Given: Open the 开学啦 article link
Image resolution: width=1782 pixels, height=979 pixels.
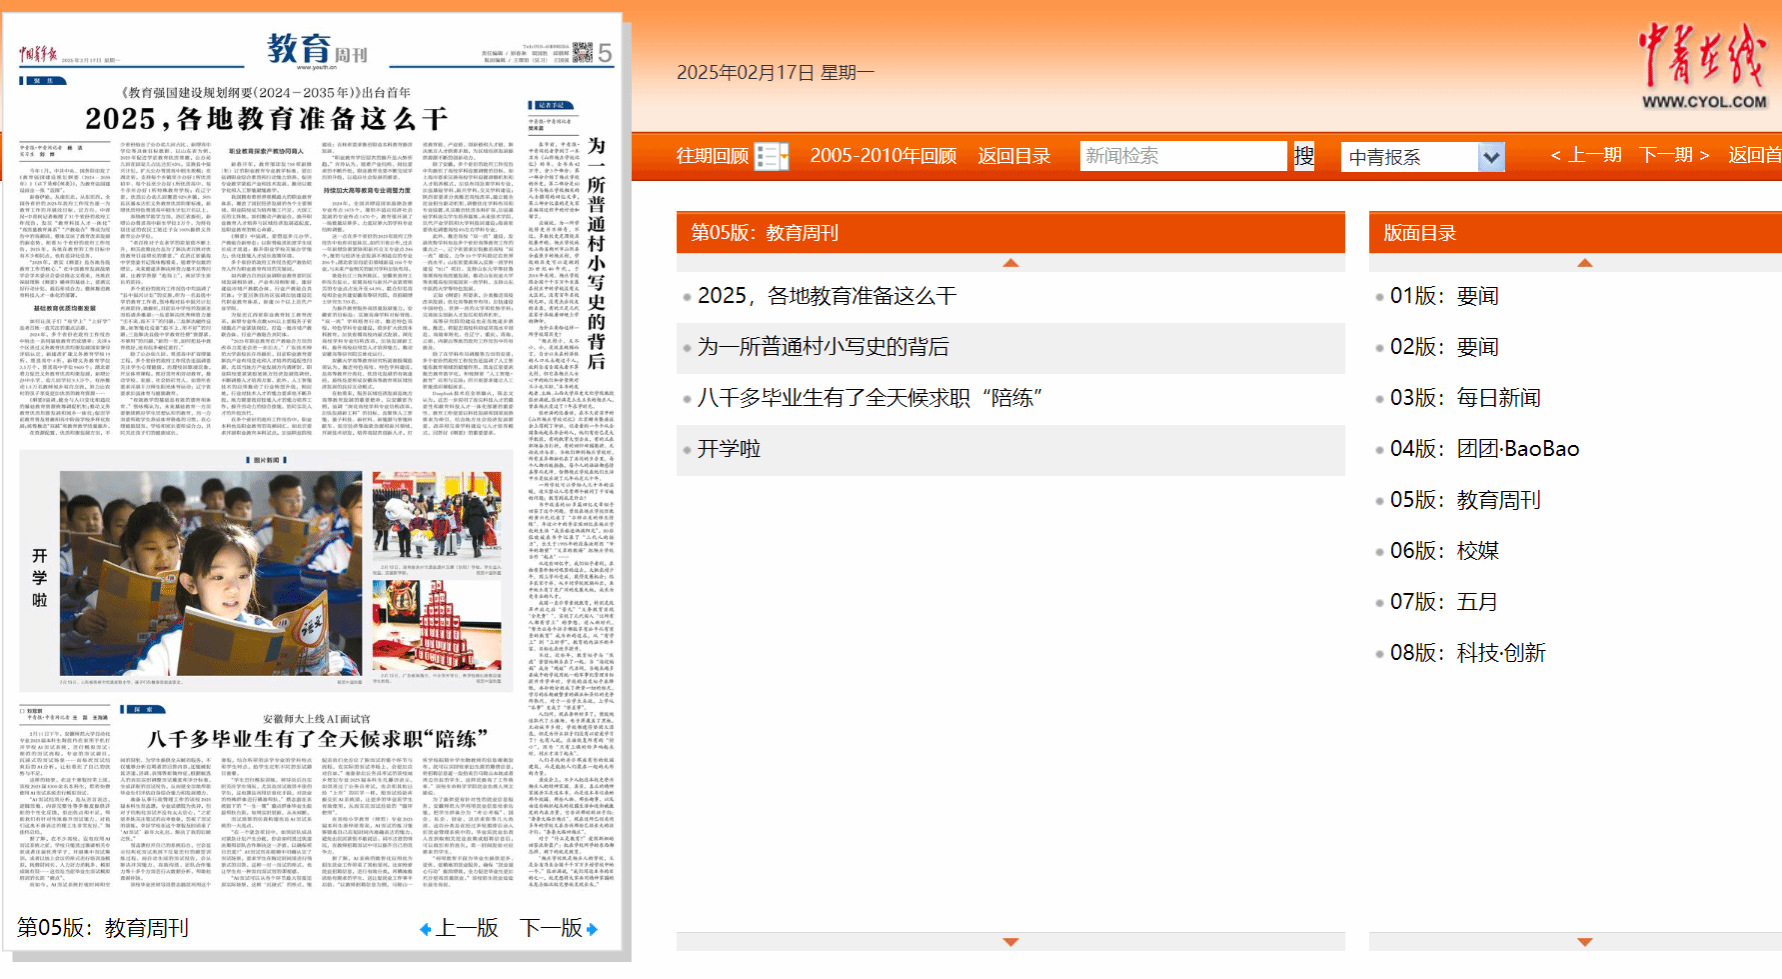Looking at the screenshot, I should 729,449.
